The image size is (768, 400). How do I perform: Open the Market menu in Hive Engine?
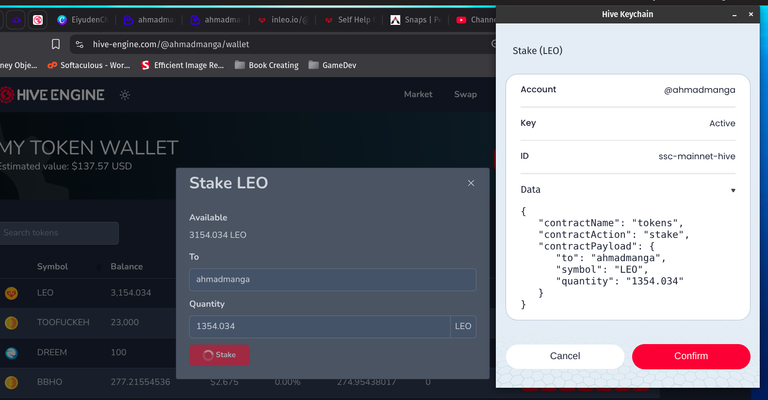coord(418,94)
